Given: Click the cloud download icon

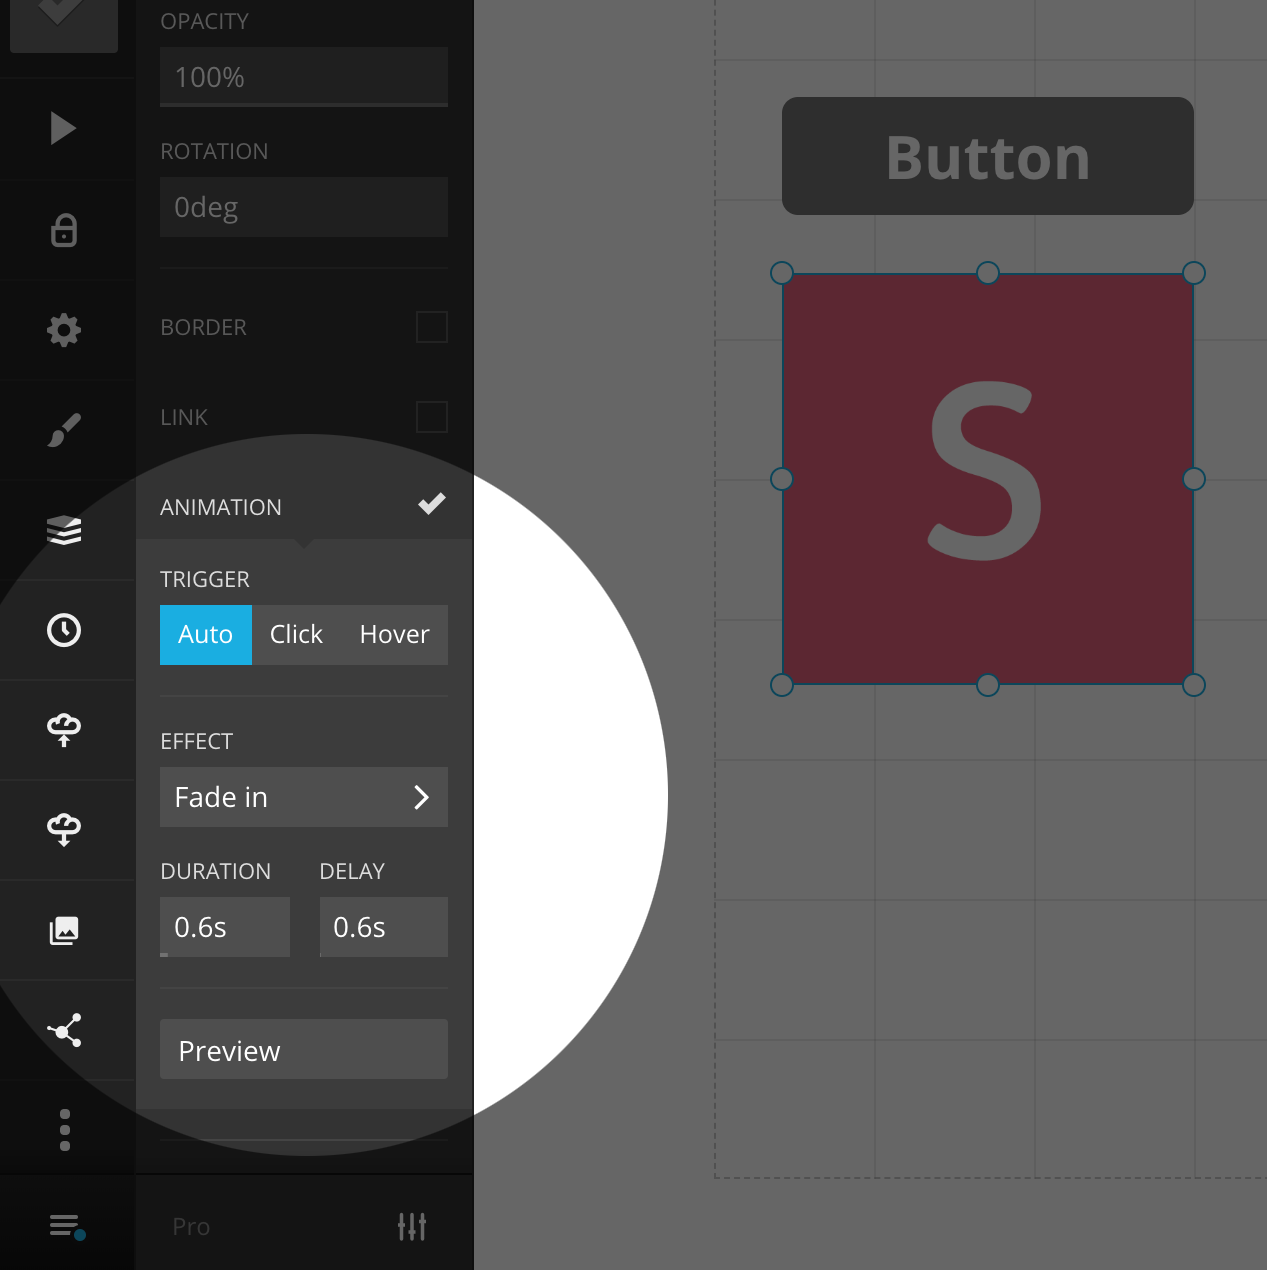Looking at the screenshot, I should point(64,830).
